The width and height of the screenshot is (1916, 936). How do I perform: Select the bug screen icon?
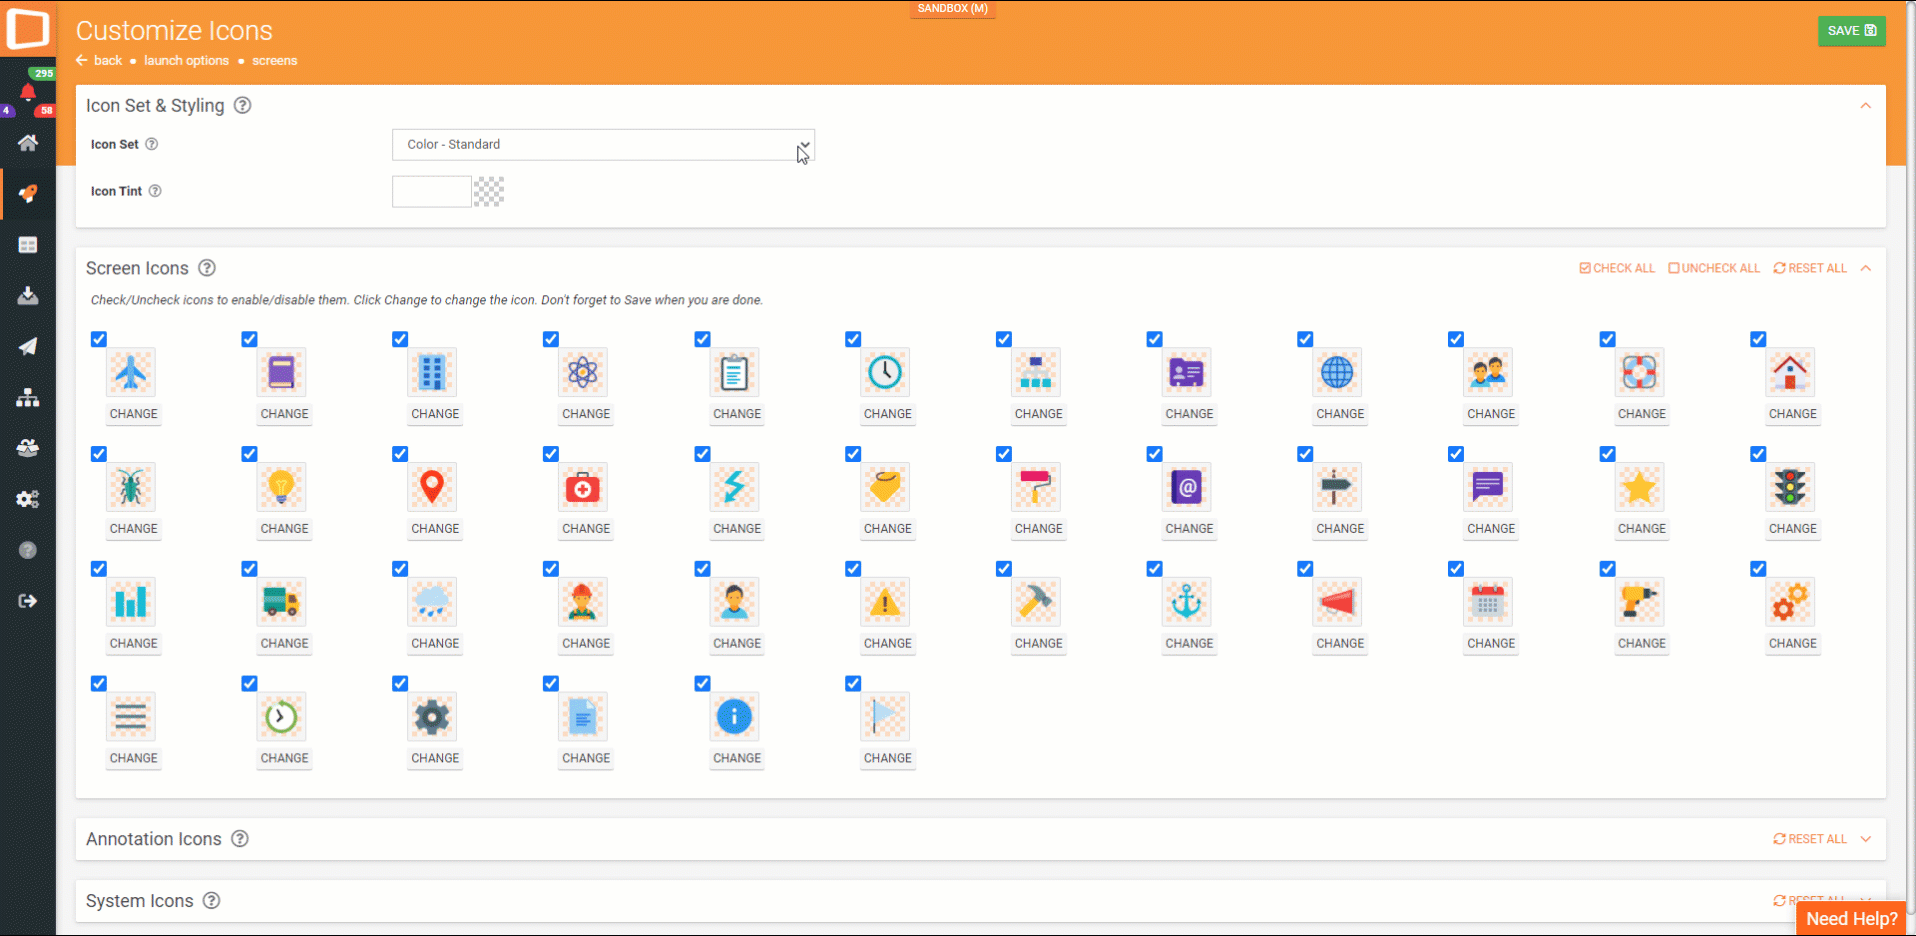tap(131, 488)
